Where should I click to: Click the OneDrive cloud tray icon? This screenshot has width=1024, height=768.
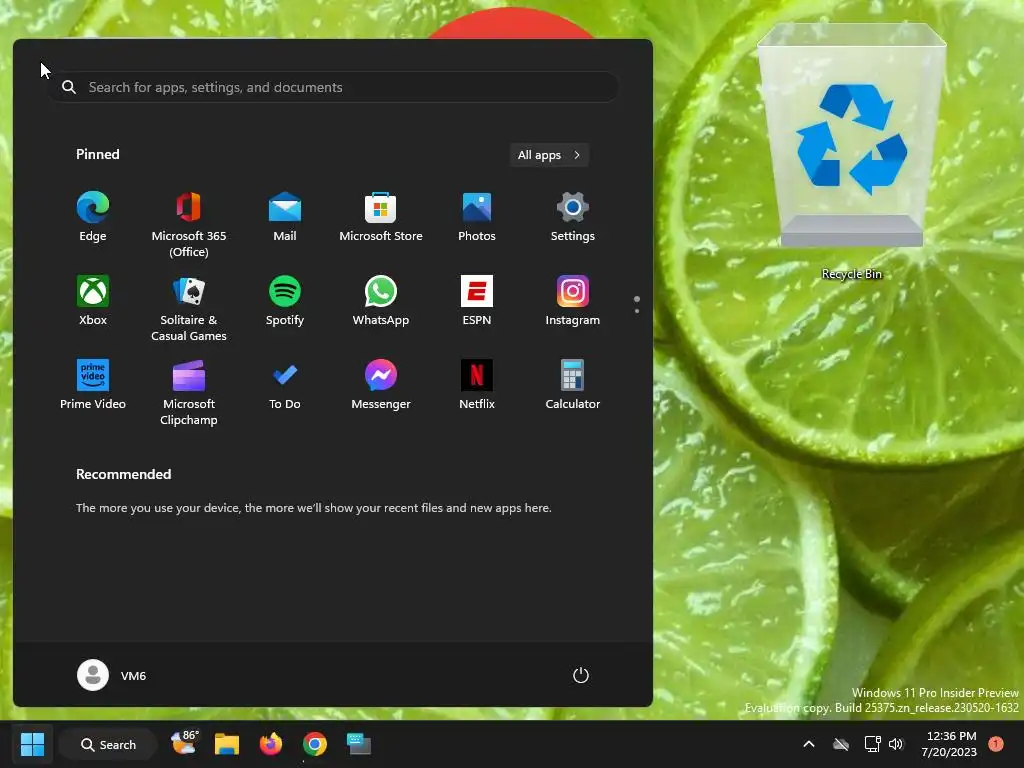[841, 744]
